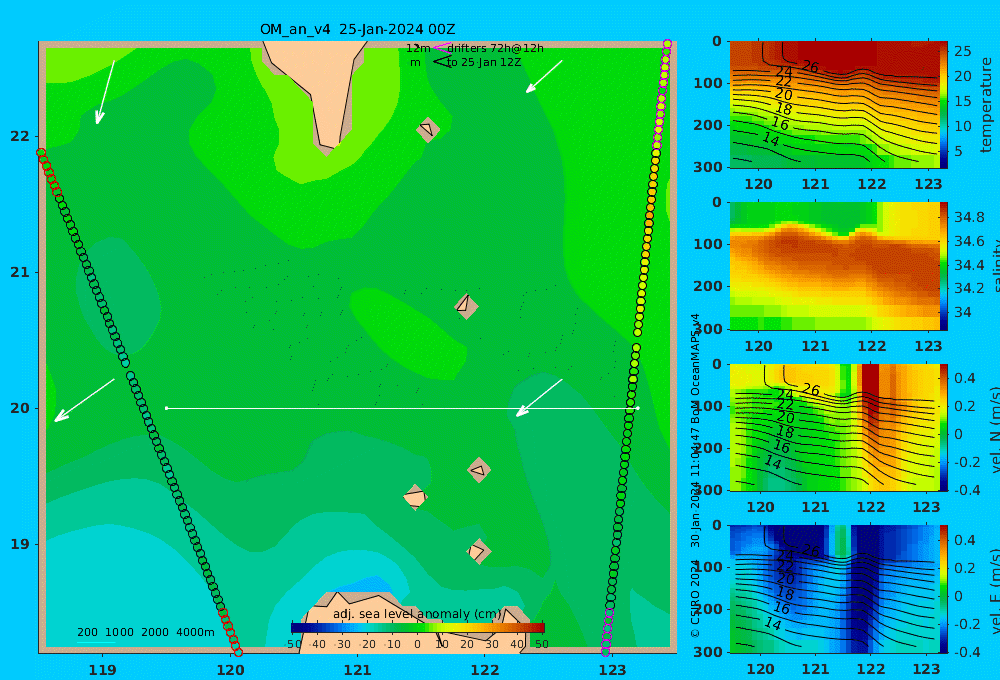Click the 34.2 tick on salinity scale
1000x680 pixels.
point(969,288)
